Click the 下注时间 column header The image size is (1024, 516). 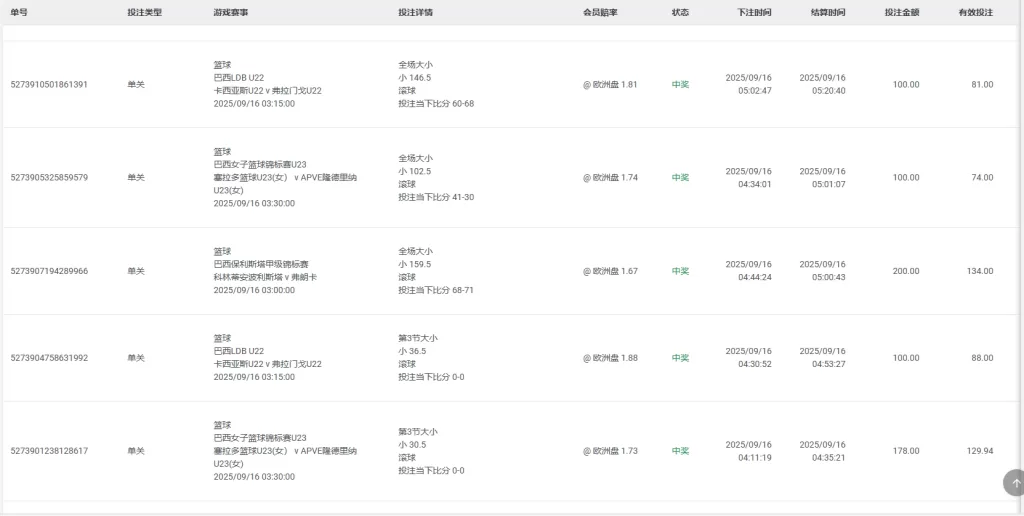tap(754, 13)
